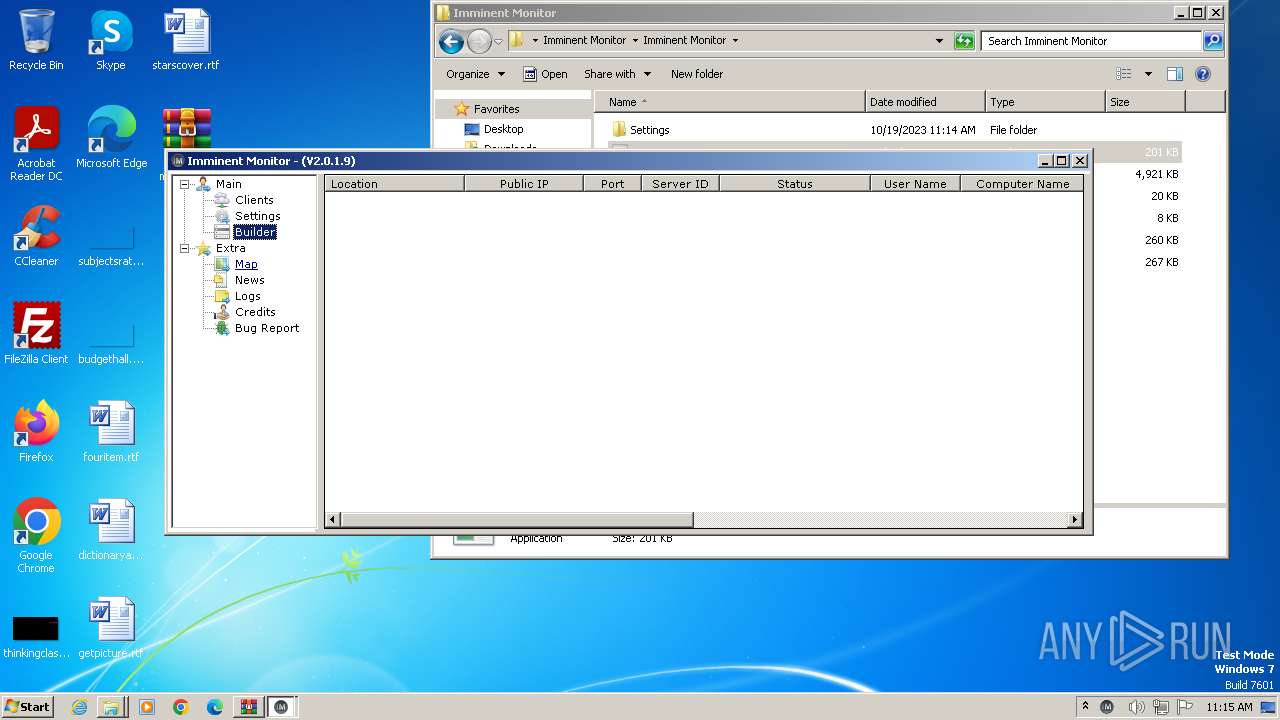The image size is (1280, 720).
Task: Click the Start button
Action: coord(27,706)
